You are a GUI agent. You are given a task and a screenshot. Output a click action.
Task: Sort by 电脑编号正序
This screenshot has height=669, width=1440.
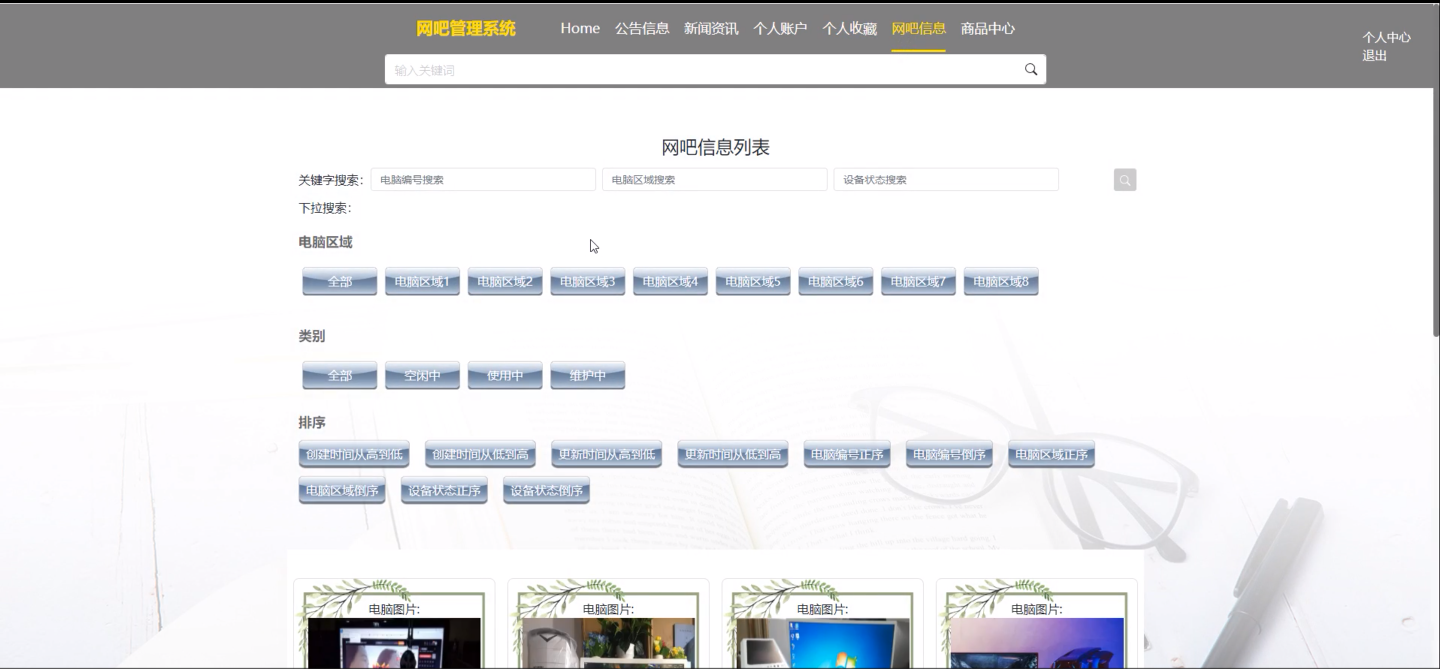coord(848,455)
